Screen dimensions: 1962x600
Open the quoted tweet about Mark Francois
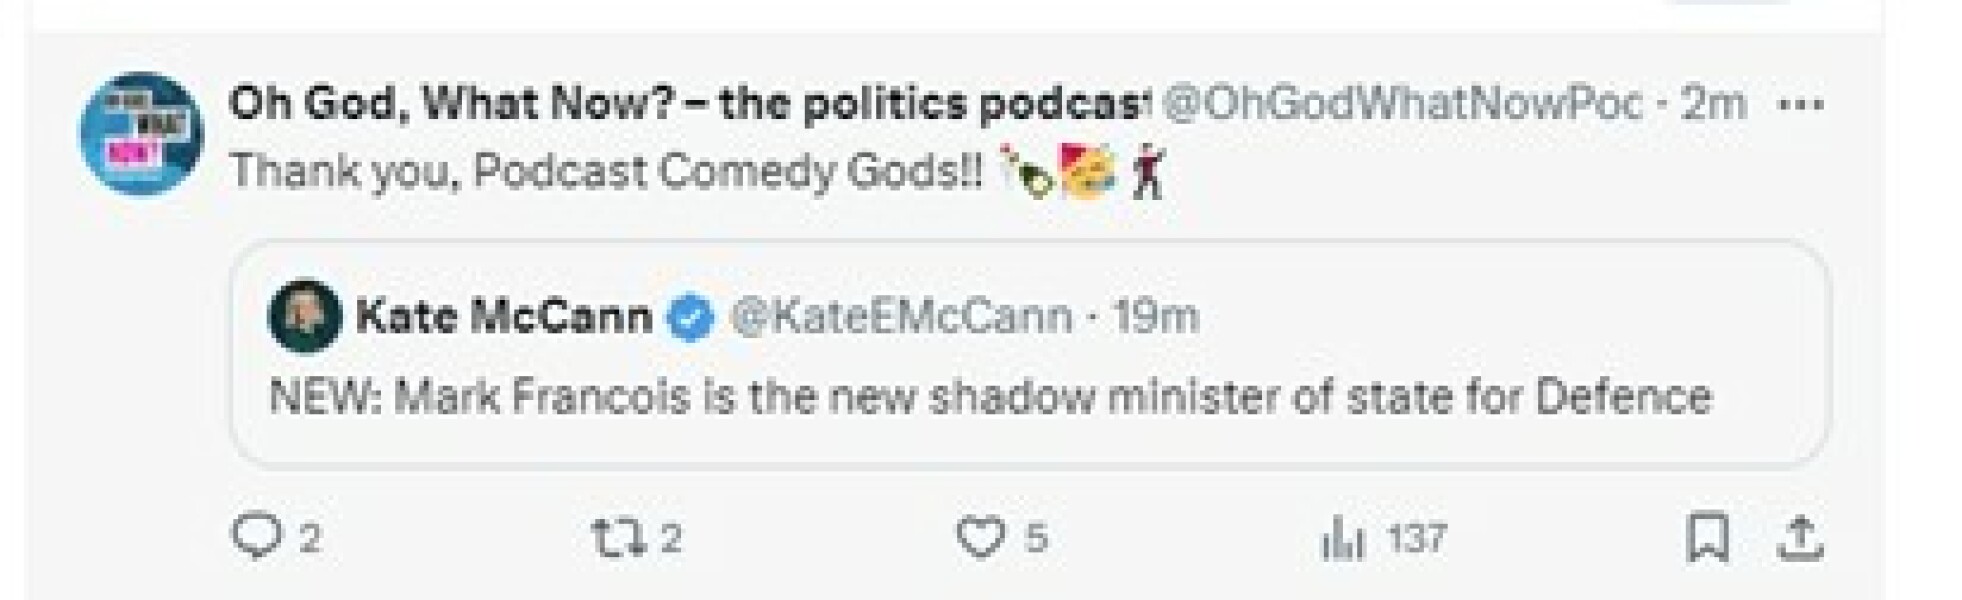(990, 397)
